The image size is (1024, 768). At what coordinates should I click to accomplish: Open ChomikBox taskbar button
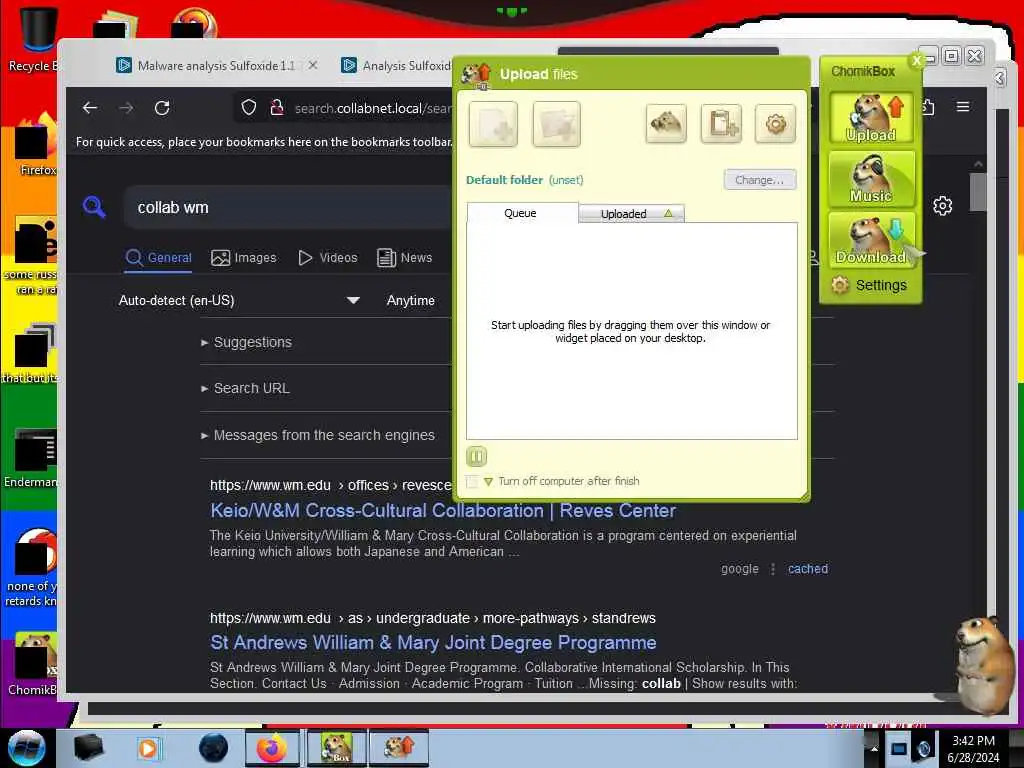click(336, 748)
